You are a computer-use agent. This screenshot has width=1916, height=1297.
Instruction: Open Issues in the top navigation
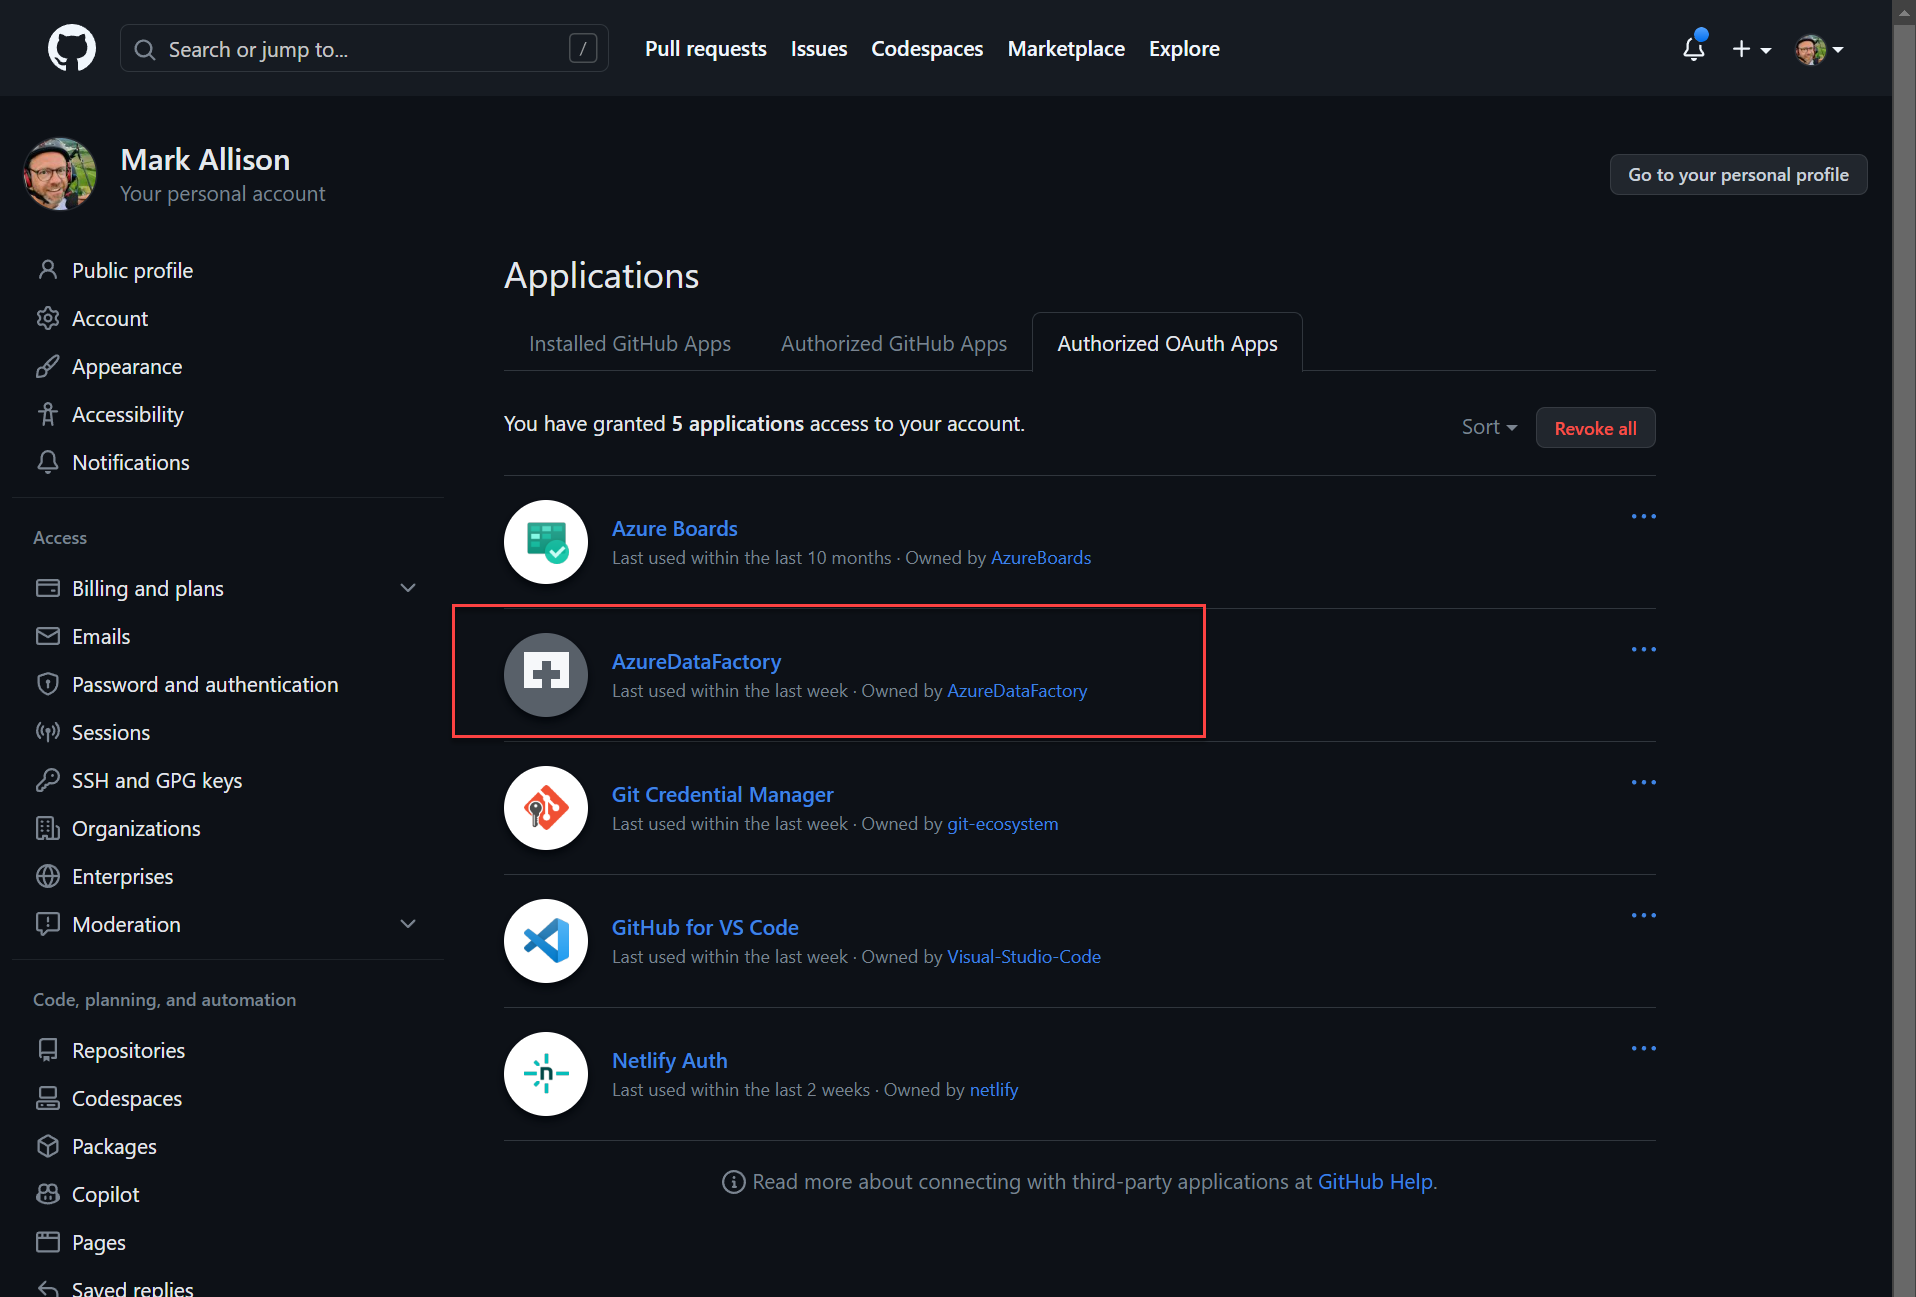(x=818, y=49)
